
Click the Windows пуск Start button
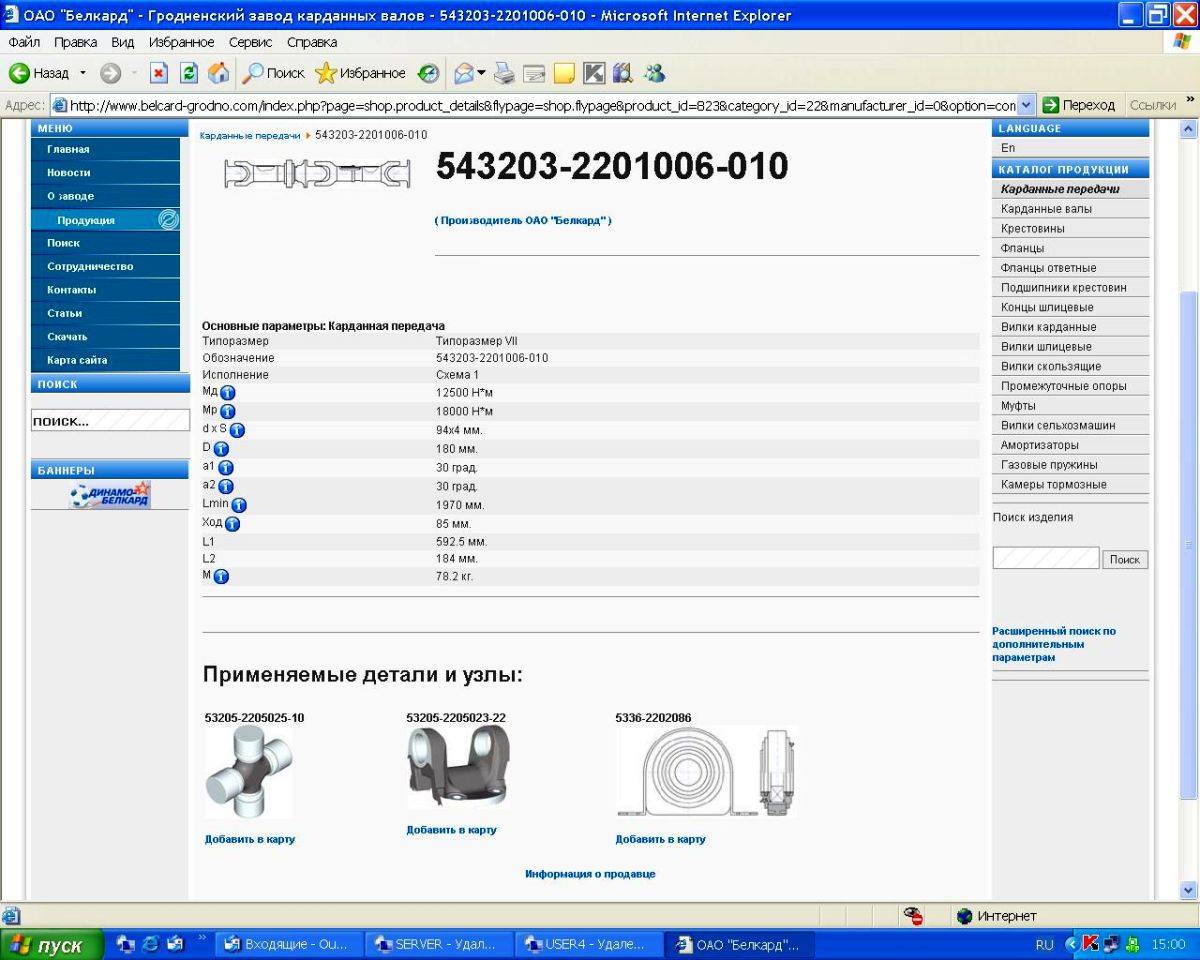[52, 945]
